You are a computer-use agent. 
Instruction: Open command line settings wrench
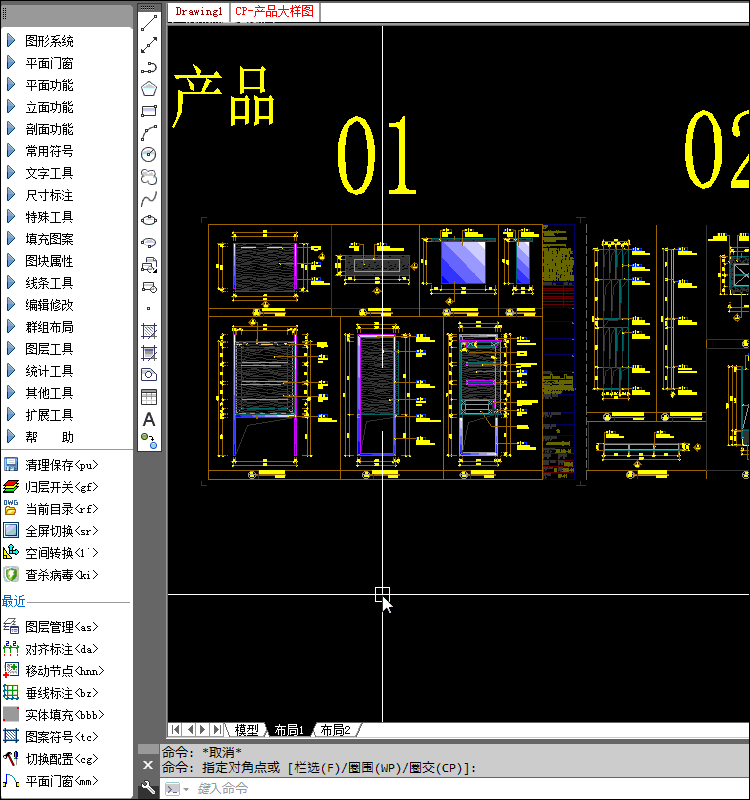pyautogui.click(x=148, y=787)
